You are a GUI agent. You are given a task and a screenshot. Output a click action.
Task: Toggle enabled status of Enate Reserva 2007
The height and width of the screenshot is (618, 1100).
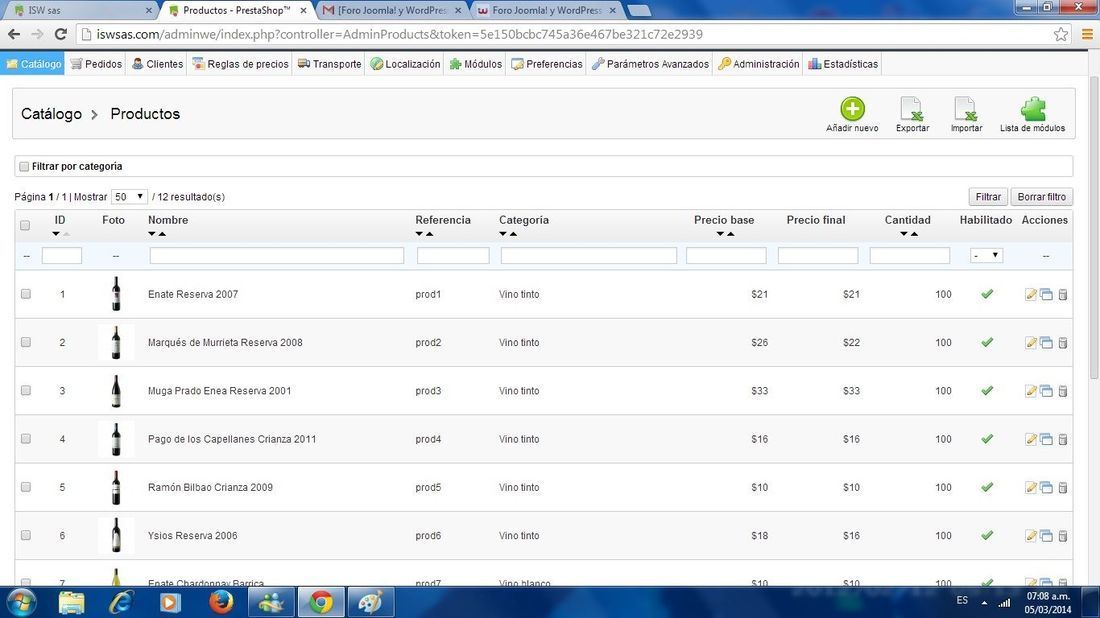(987, 294)
